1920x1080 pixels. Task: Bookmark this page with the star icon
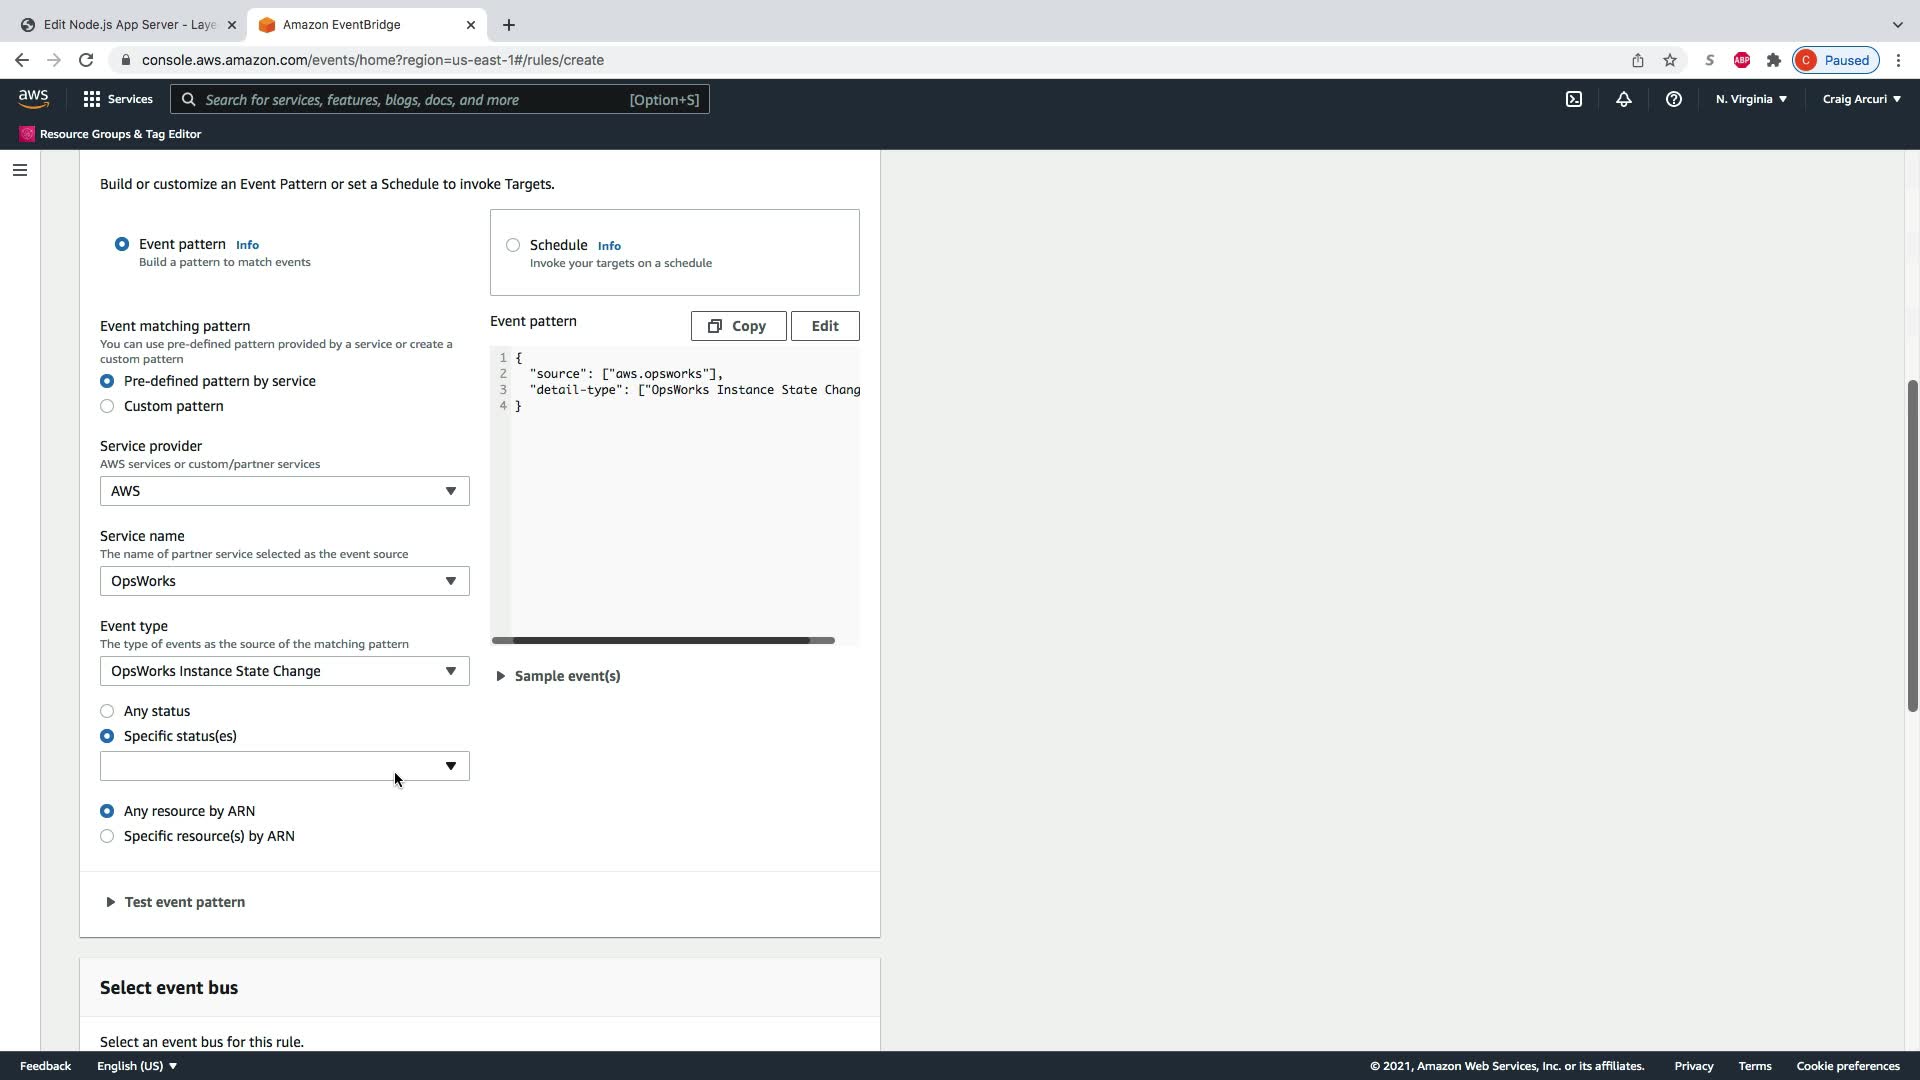[x=1670, y=60]
